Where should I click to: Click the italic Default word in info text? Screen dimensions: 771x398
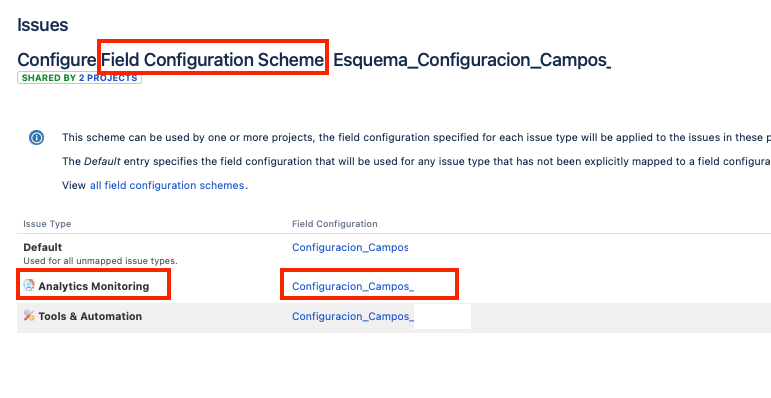tap(102, 161)
